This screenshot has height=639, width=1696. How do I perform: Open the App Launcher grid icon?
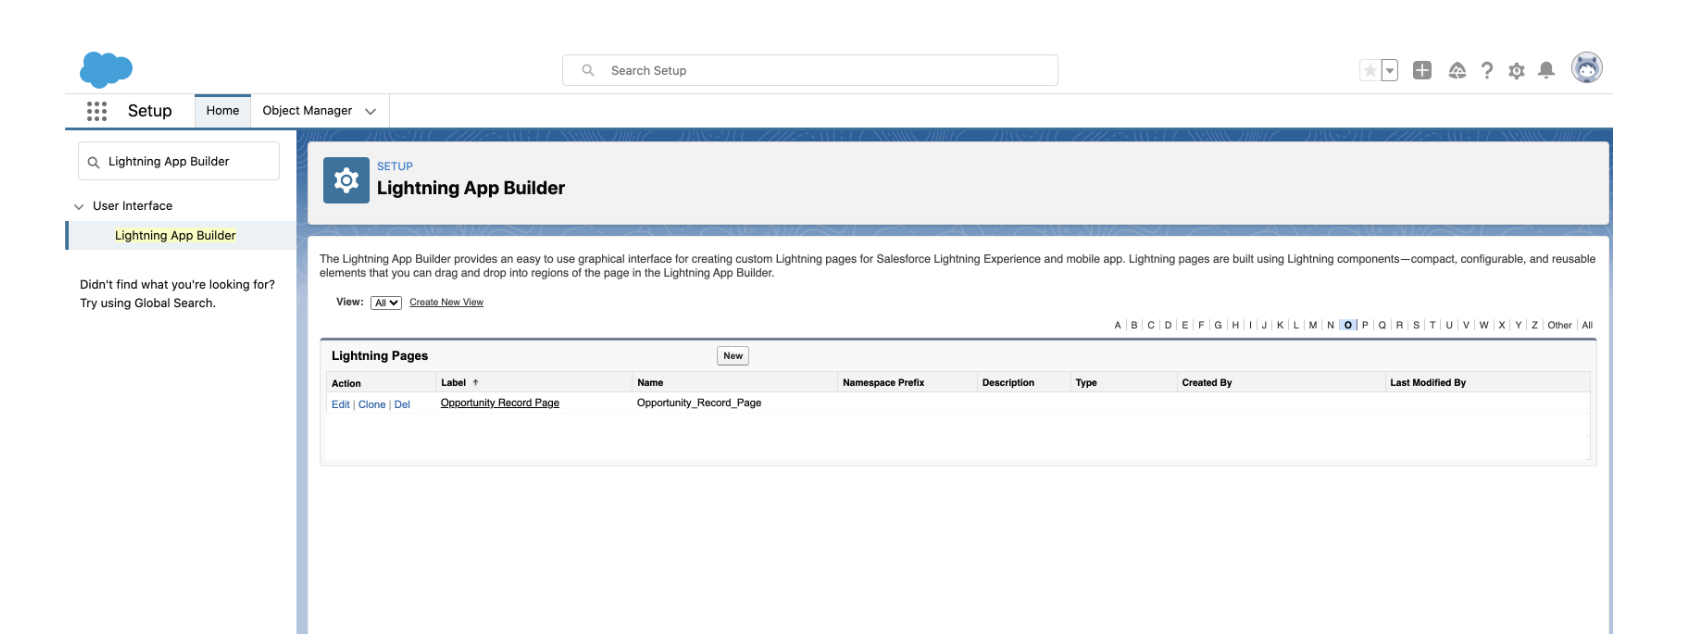[97, 111]
